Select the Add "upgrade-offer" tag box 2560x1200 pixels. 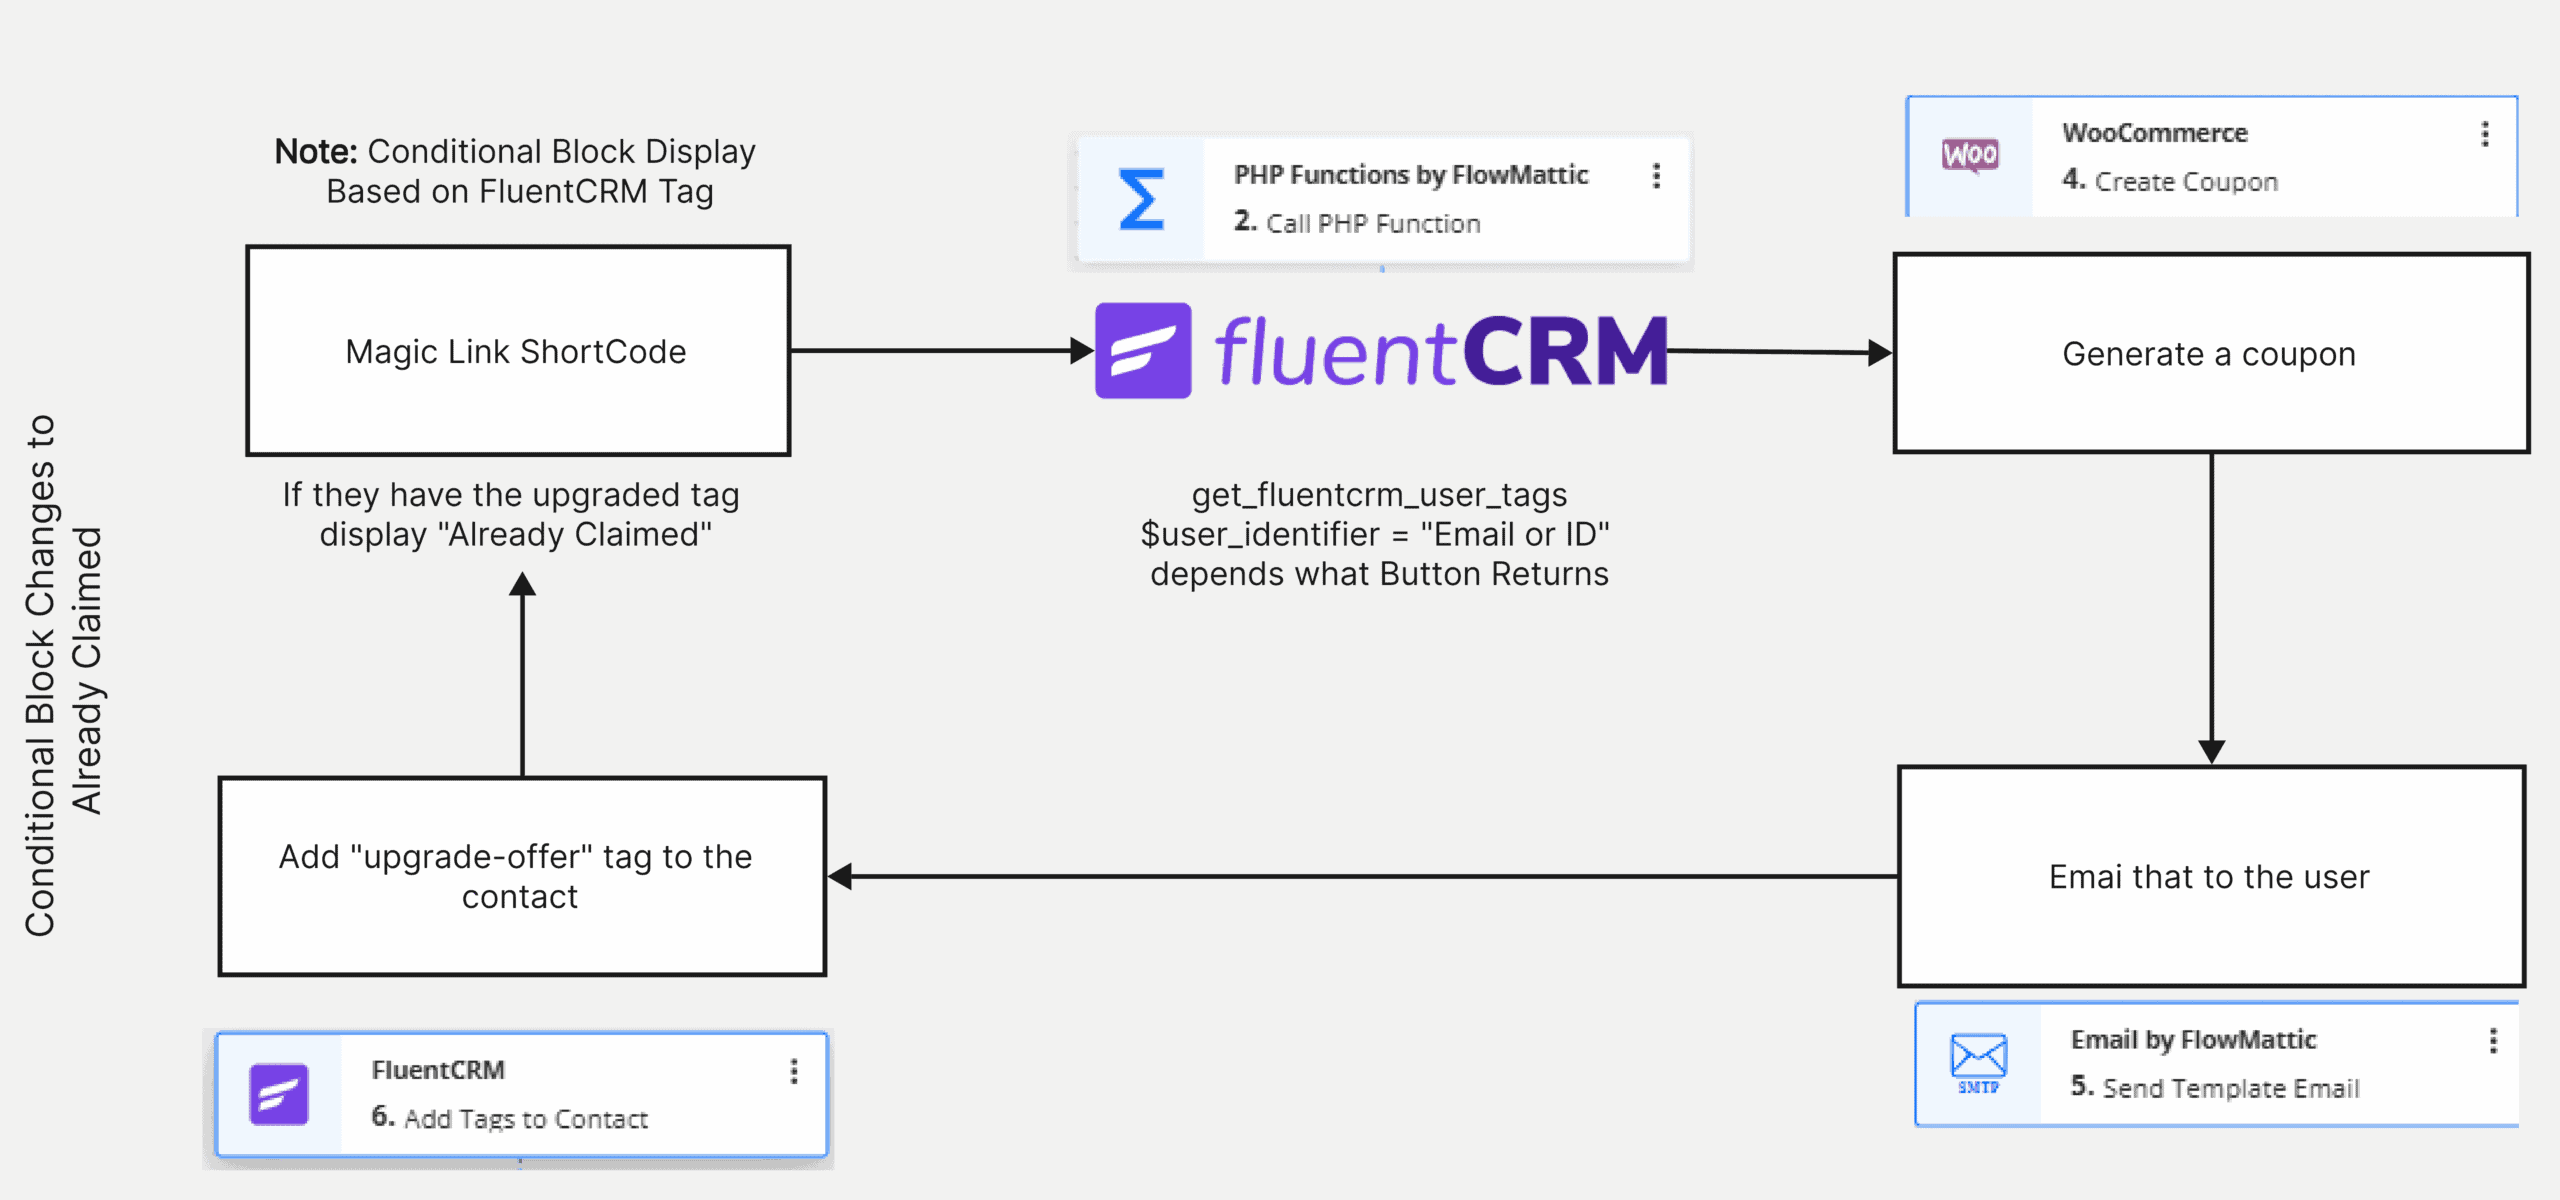click(x=522, y=876)
